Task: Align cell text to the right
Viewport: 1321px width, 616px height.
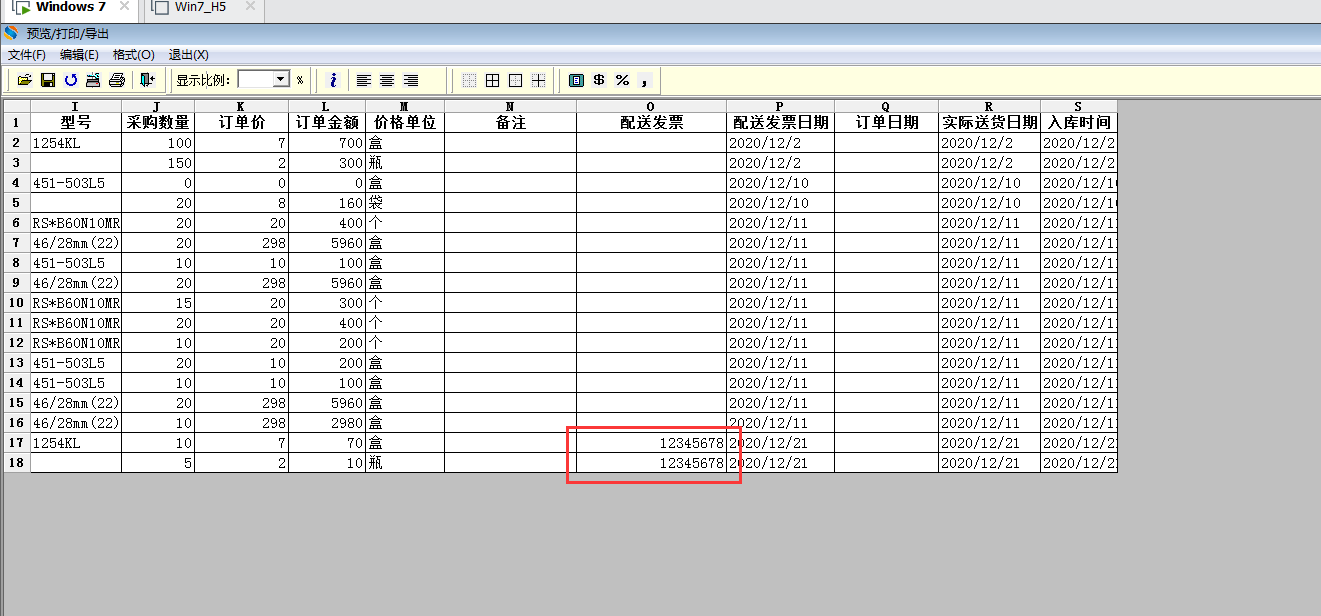Action: (x=410, y=80)
